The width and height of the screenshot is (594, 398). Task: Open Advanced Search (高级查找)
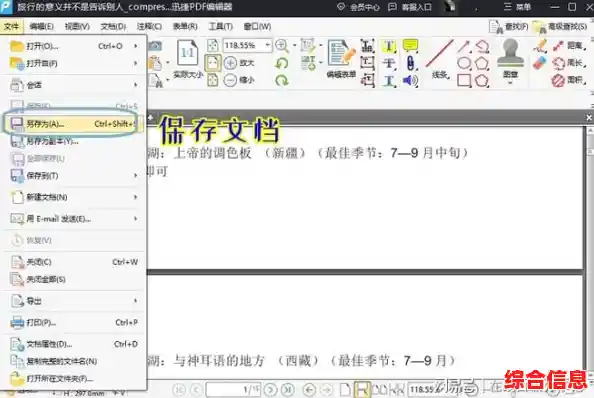click(560, 27)
